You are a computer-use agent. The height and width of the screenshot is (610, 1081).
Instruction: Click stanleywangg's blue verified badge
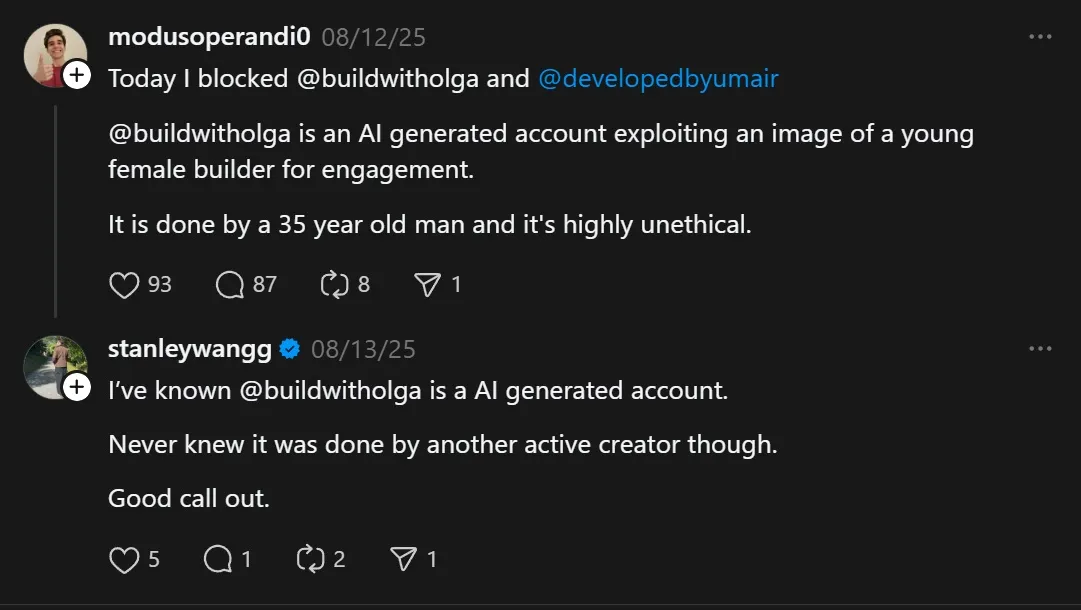tap(290, 349)
